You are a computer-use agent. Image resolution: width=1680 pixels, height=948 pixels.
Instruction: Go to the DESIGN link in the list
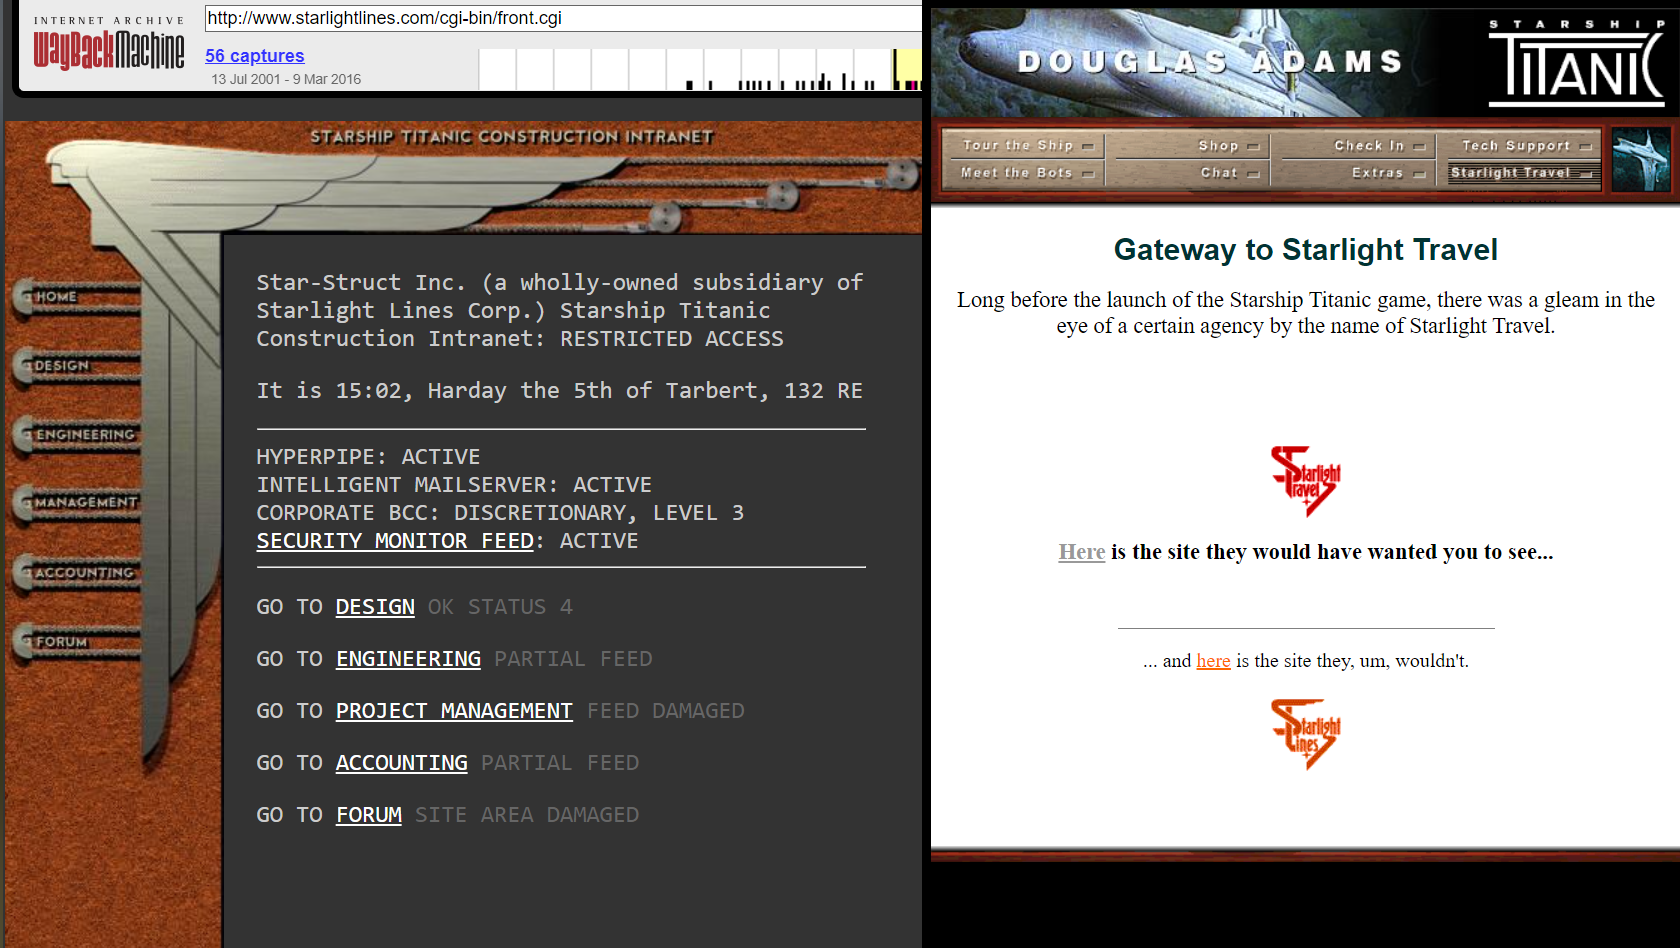click(x=375, y=607)
